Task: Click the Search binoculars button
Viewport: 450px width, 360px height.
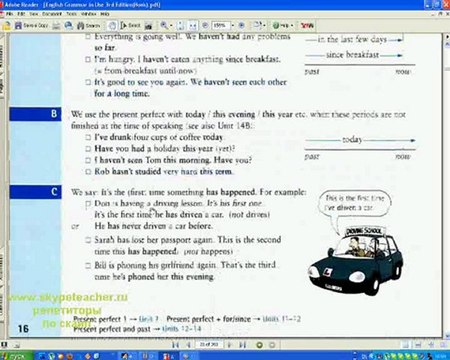Action: [x=88, y=25]
